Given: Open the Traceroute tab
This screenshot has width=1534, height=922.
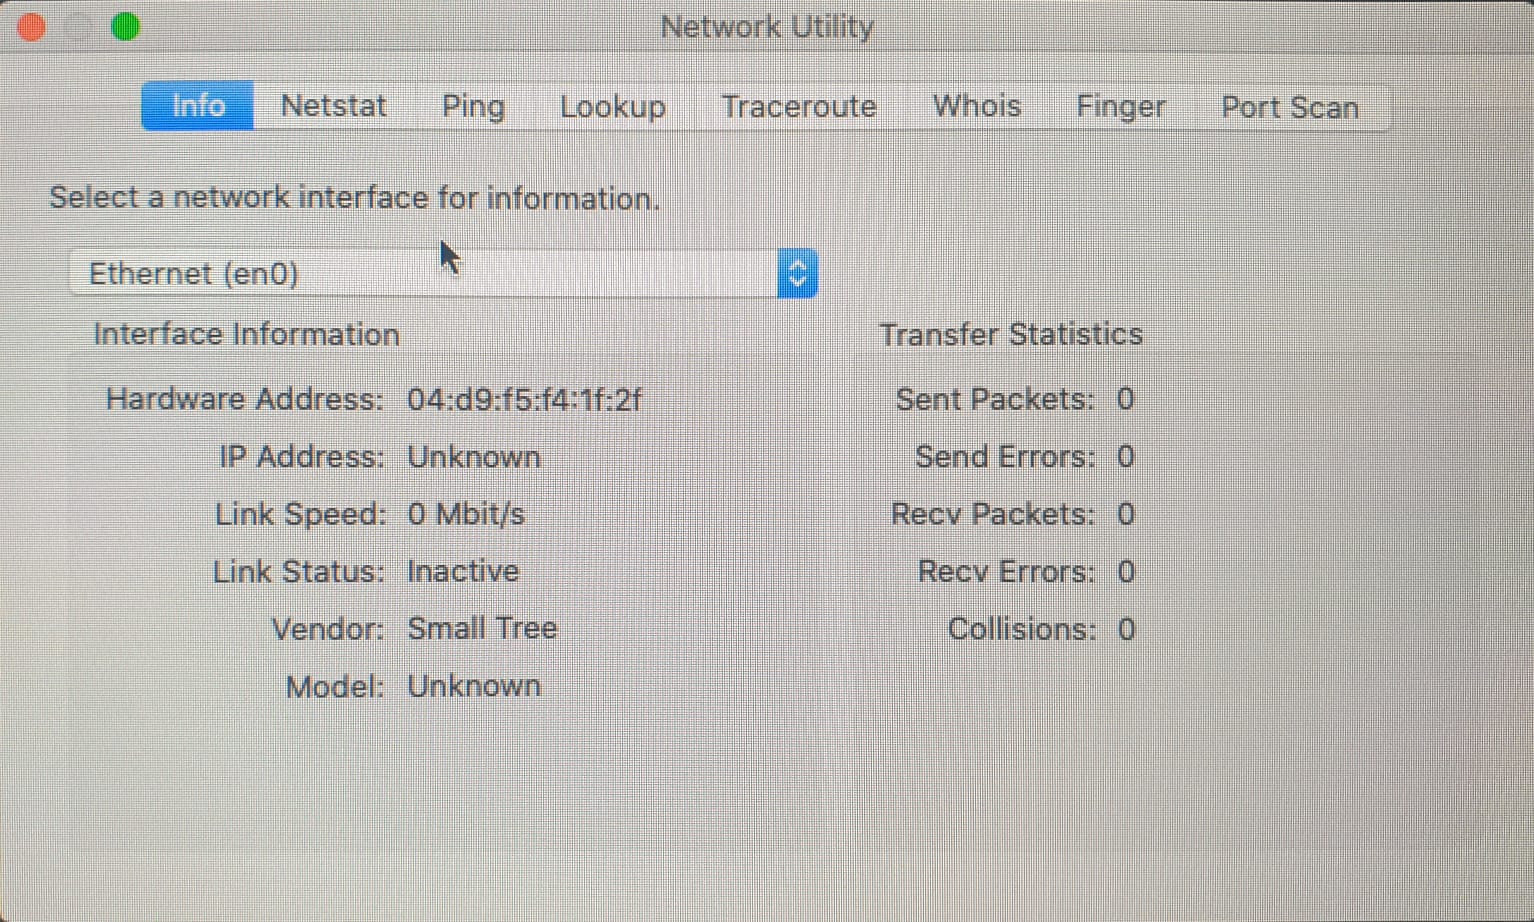Looking at the screenshot, I should point(798,106).
